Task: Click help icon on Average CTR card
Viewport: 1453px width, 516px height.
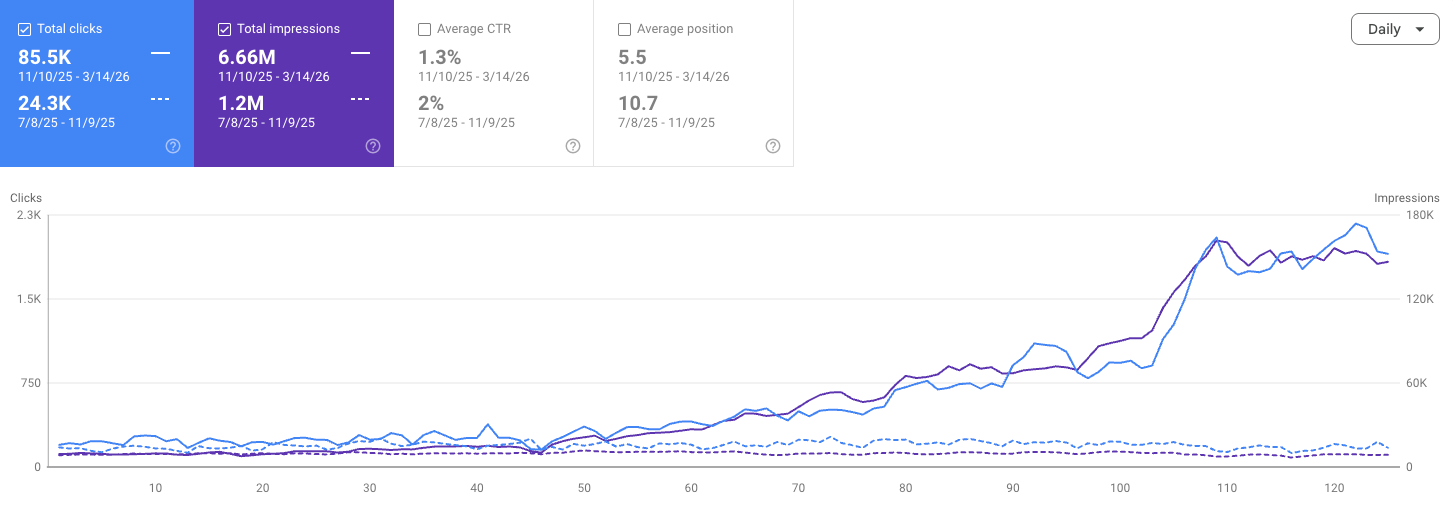Action: (573, 146)
